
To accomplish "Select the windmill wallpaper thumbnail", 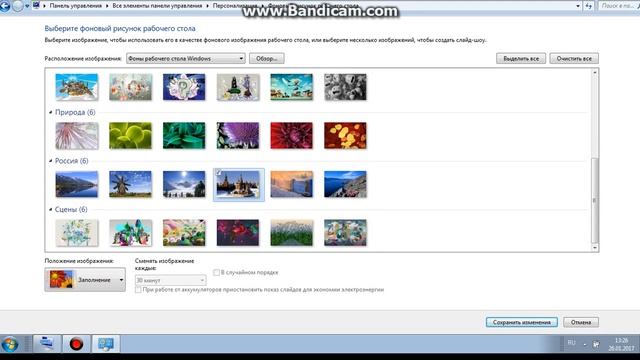I will (130, 184).
